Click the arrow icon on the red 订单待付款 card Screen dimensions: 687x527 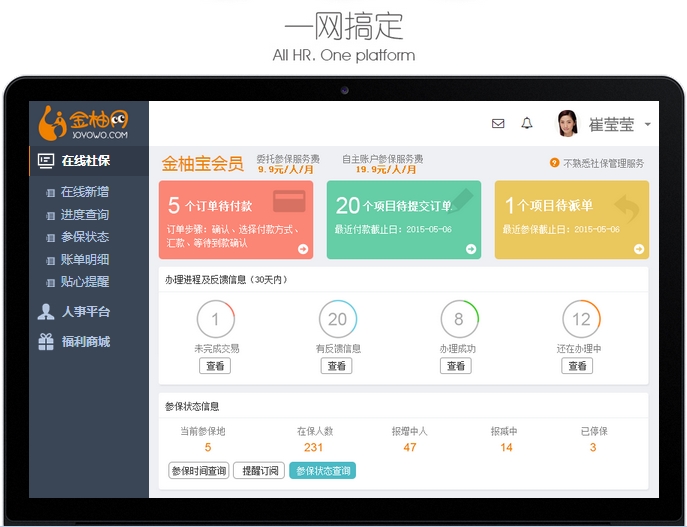pyautogui.click(x=303, y=249)
